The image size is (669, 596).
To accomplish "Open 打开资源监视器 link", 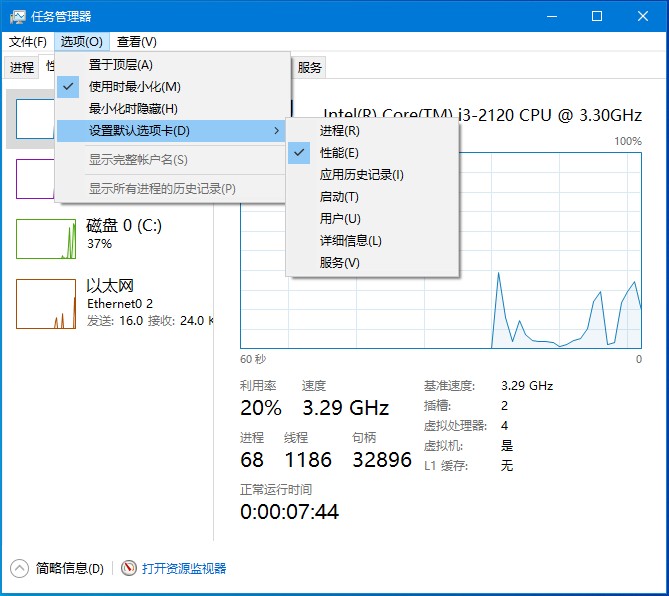I will [x=184, y=568].
